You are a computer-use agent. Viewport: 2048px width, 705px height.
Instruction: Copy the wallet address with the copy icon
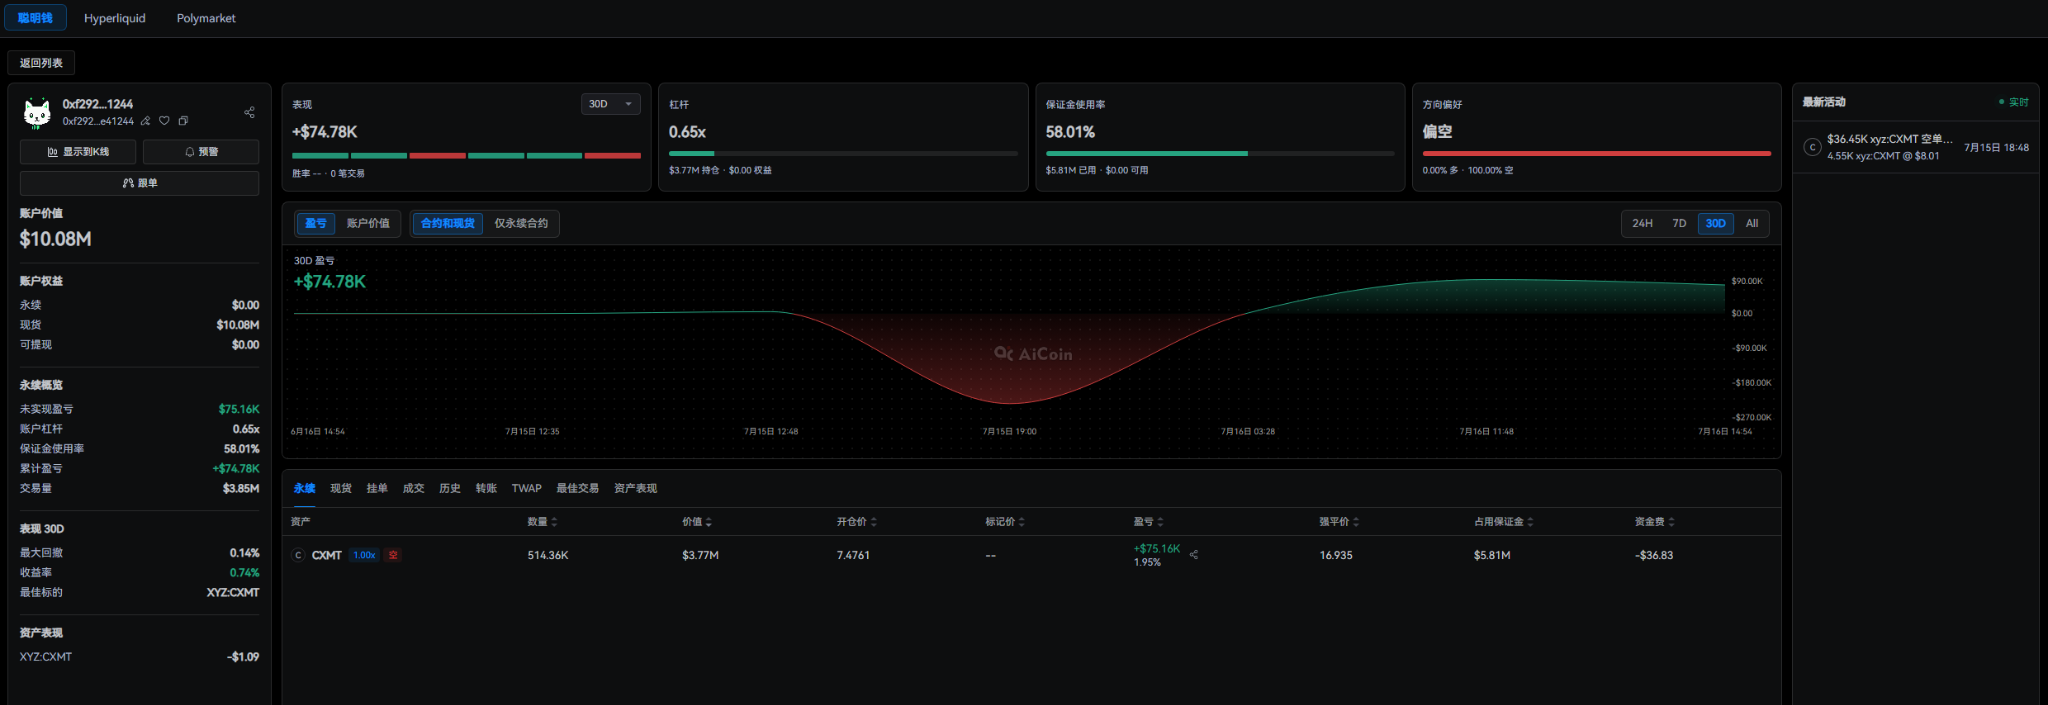183,121
